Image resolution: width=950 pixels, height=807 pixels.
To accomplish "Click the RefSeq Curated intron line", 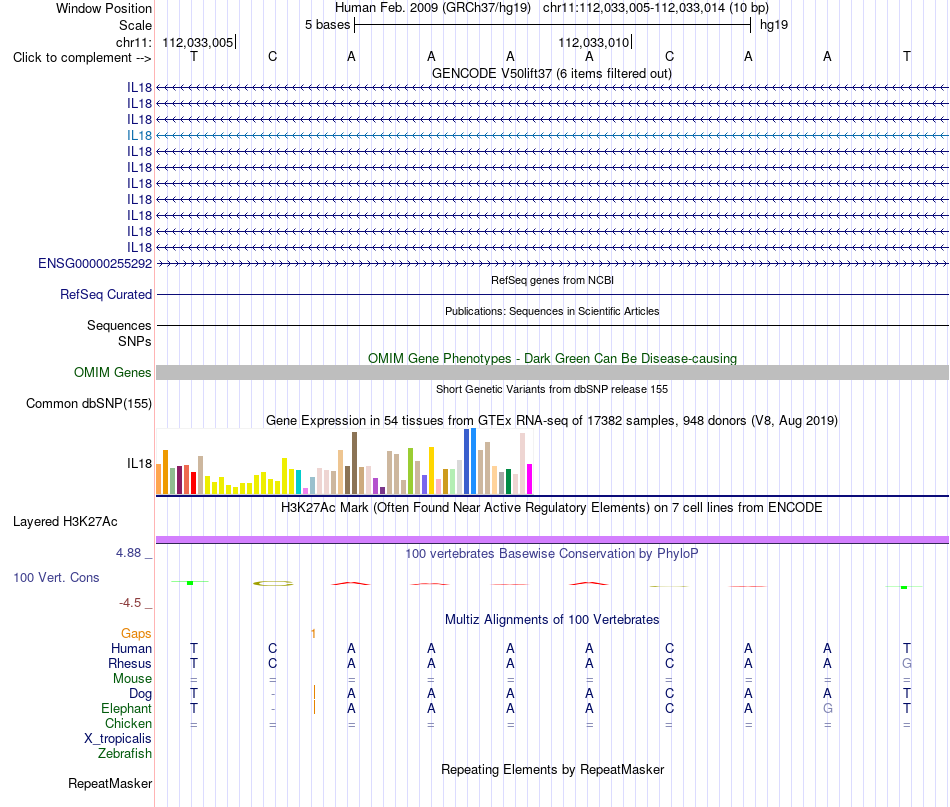I will [x=552, y=295].
